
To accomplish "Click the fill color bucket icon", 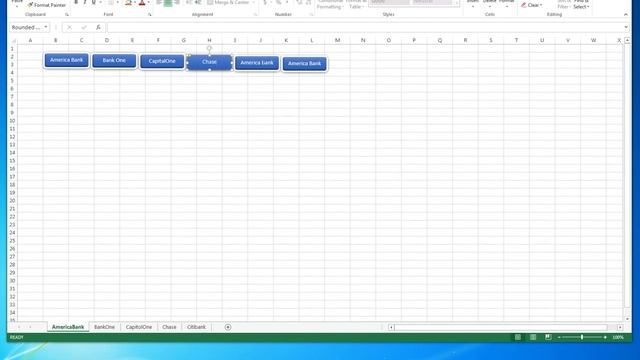I will point(128,2).
